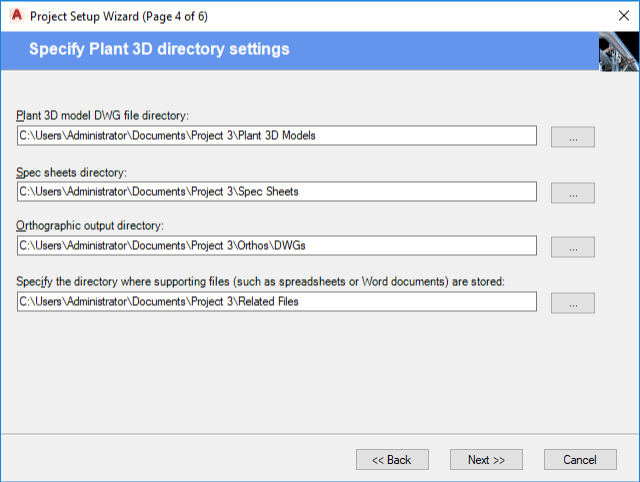Click the Plant 3D model DWG directory field

click(277, 135)
